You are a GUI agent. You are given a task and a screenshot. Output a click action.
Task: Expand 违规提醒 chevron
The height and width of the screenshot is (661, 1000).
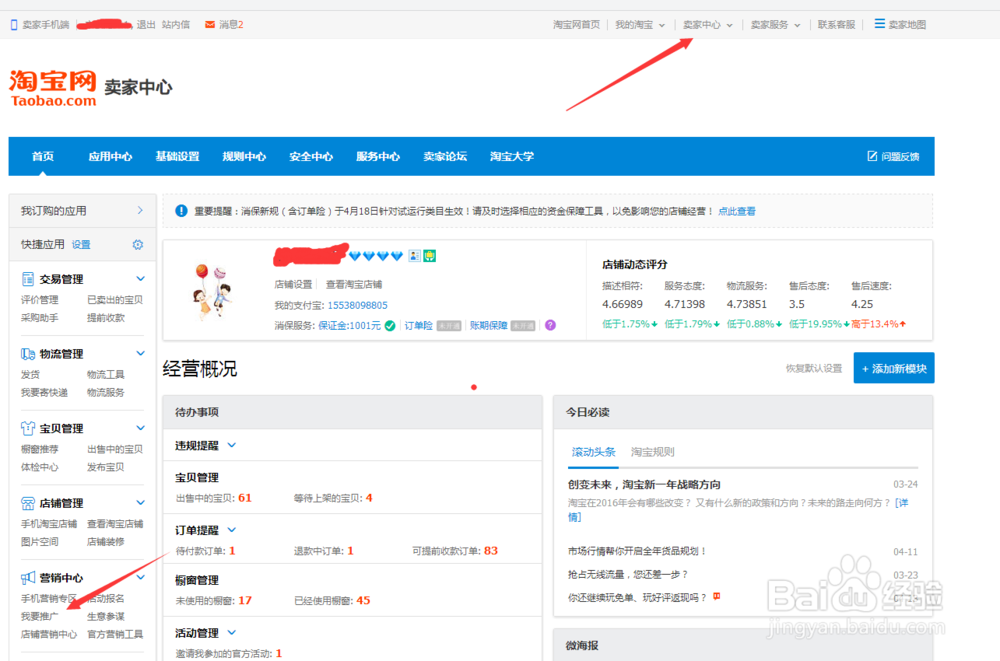click(x=232, y=445)
